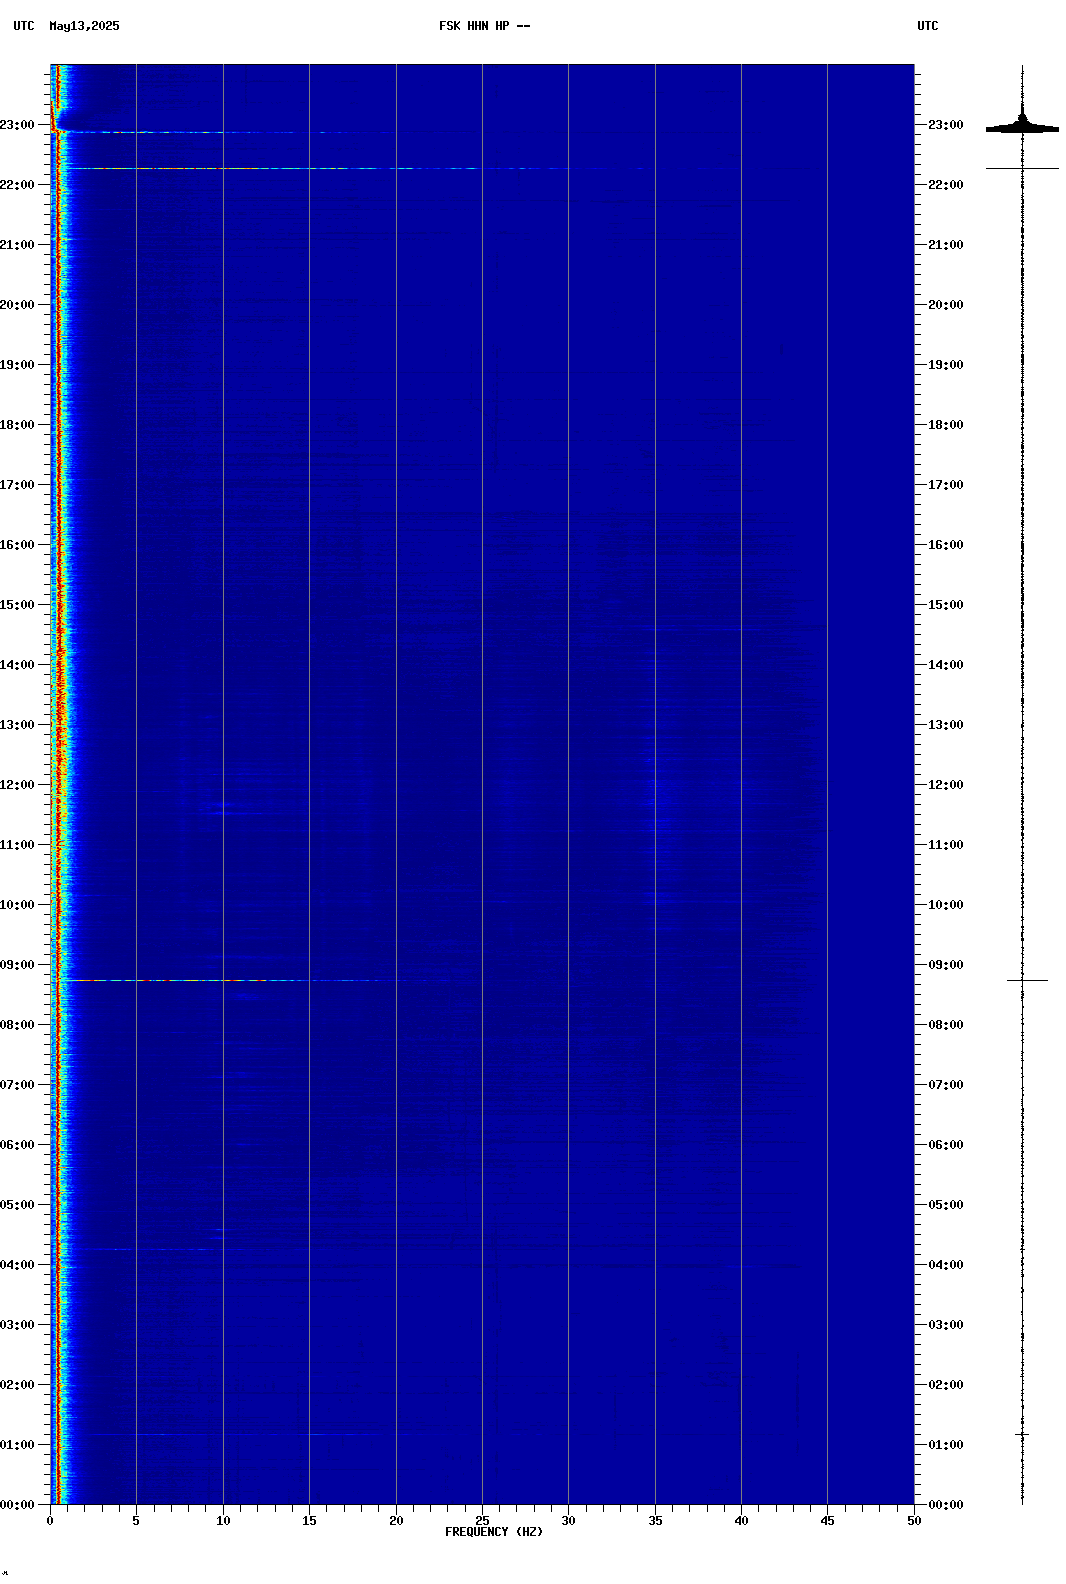This screenshot has height=1584, width=1066.
Task: Click the right-axis '06:00' time label
Action: (946, 1145)
